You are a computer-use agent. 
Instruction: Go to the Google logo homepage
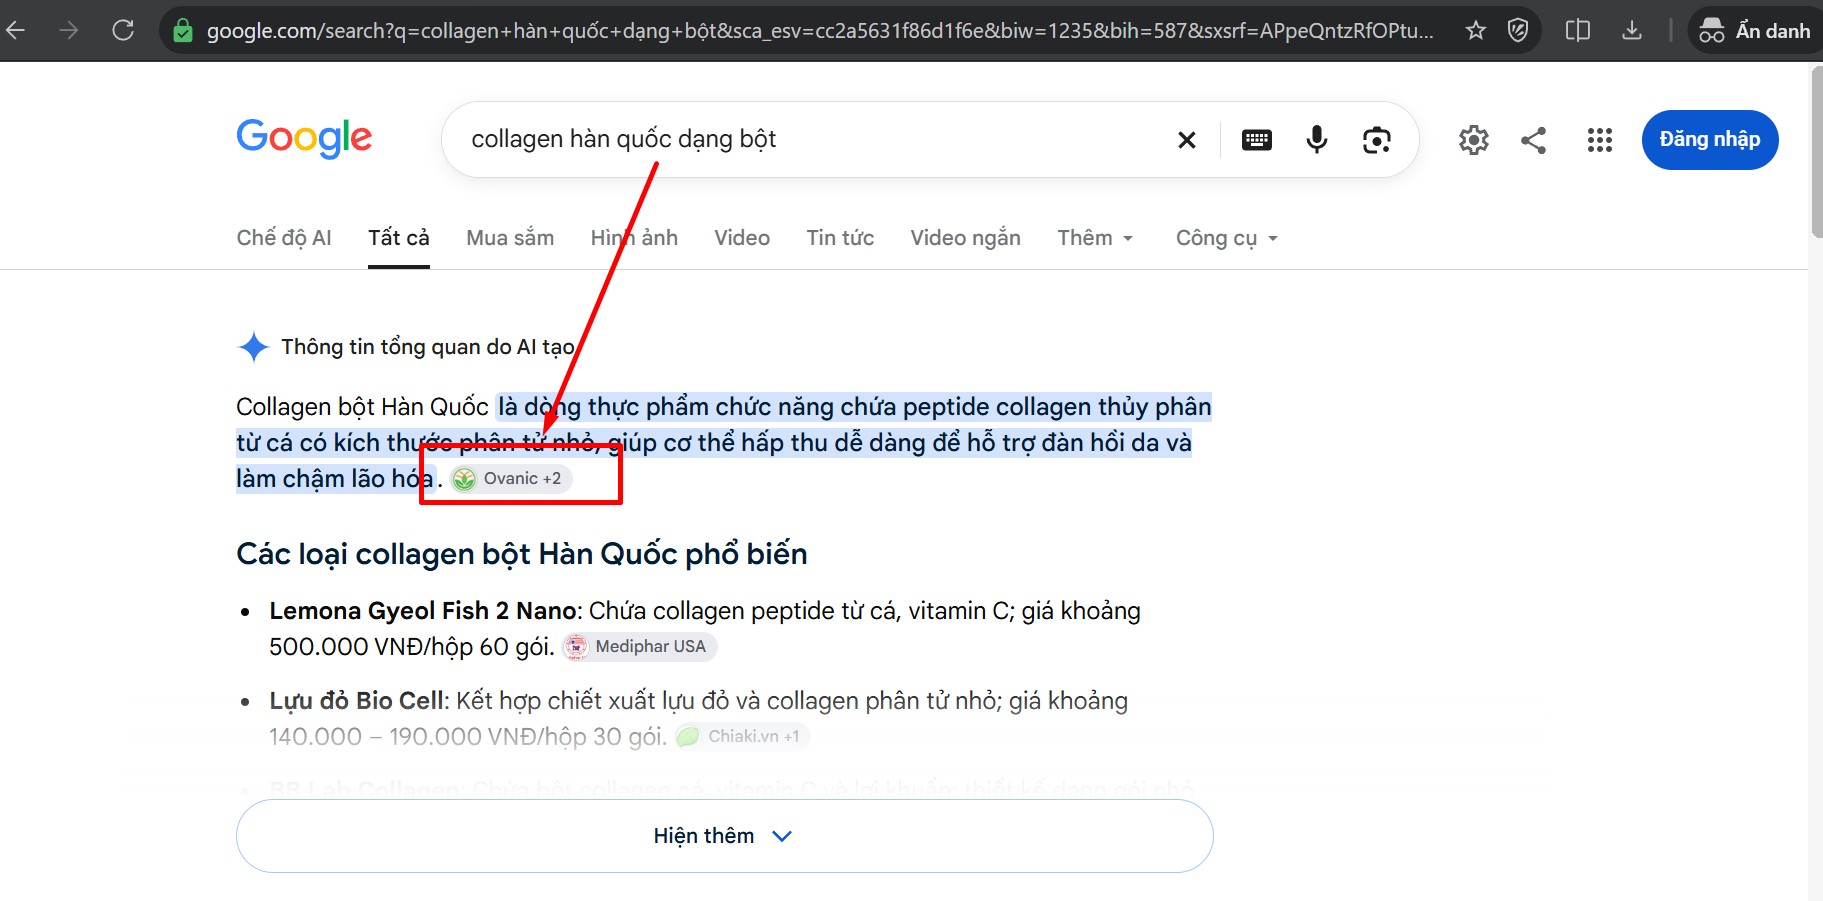(x=304, y=138)
